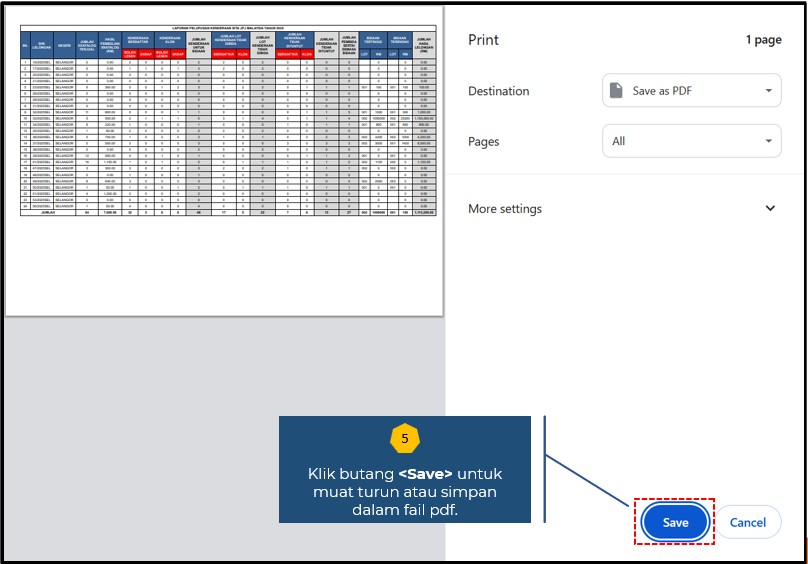The height and width of the screenshot is (564, 808).
Task: Click the Pages label
Action: tap(485, 141)
